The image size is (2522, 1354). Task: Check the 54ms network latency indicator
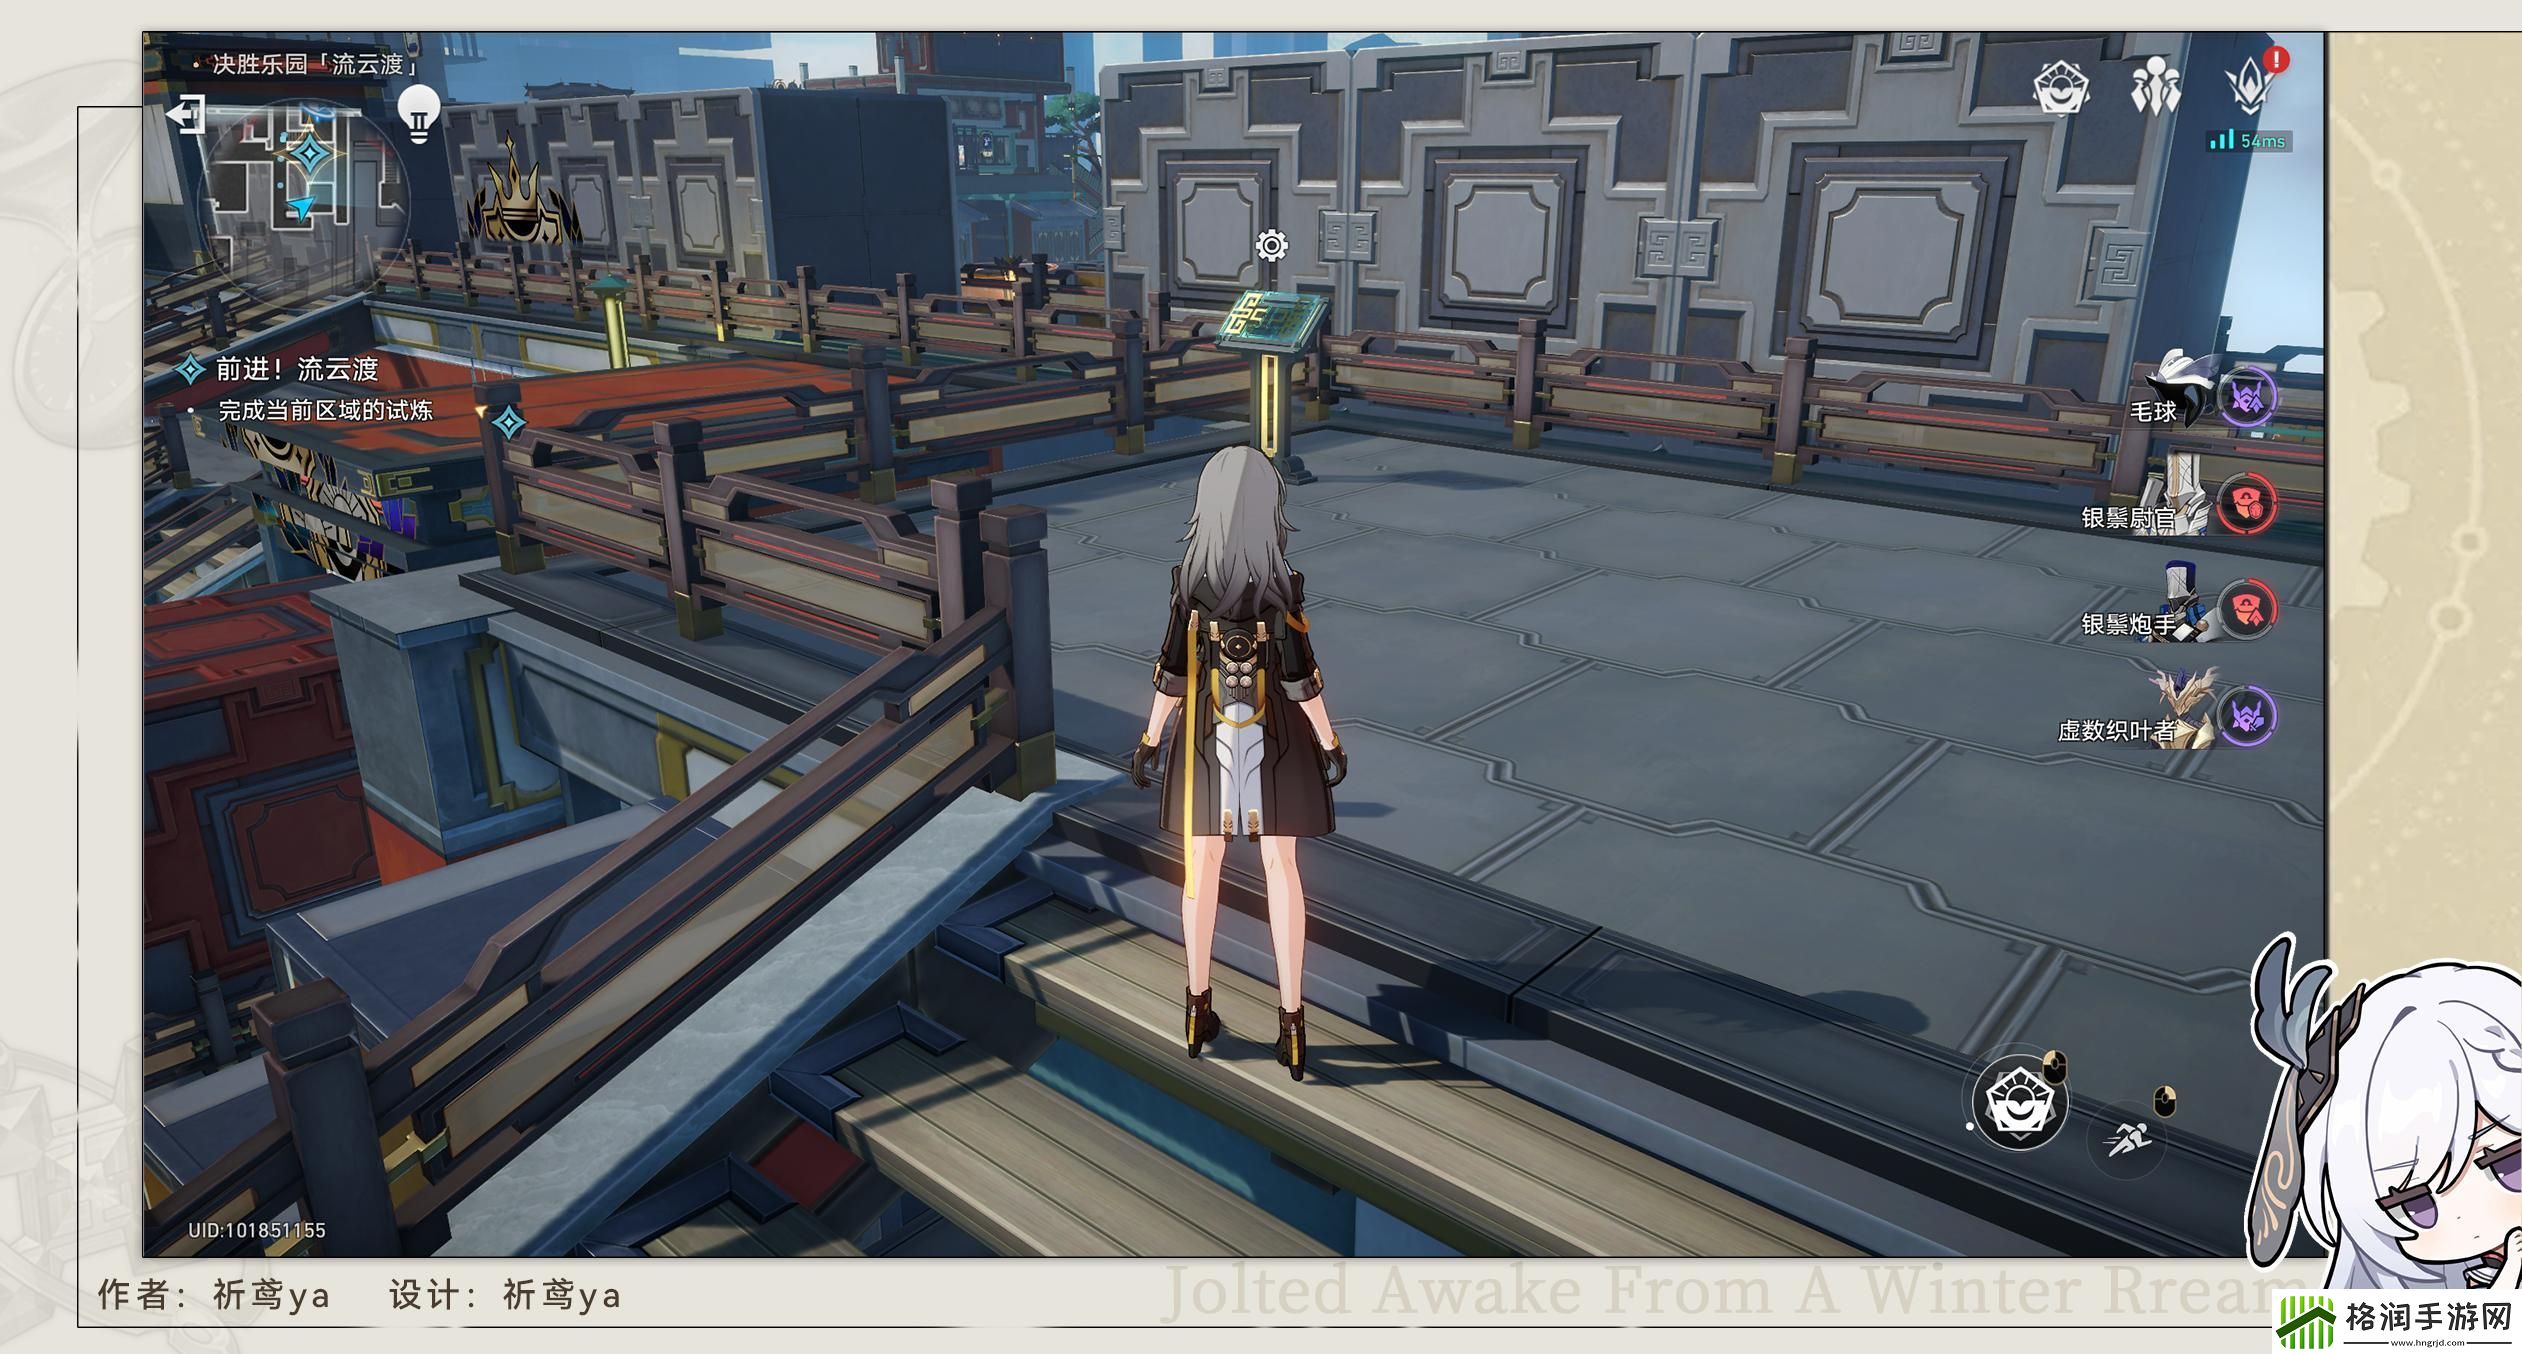[2250, 141]
